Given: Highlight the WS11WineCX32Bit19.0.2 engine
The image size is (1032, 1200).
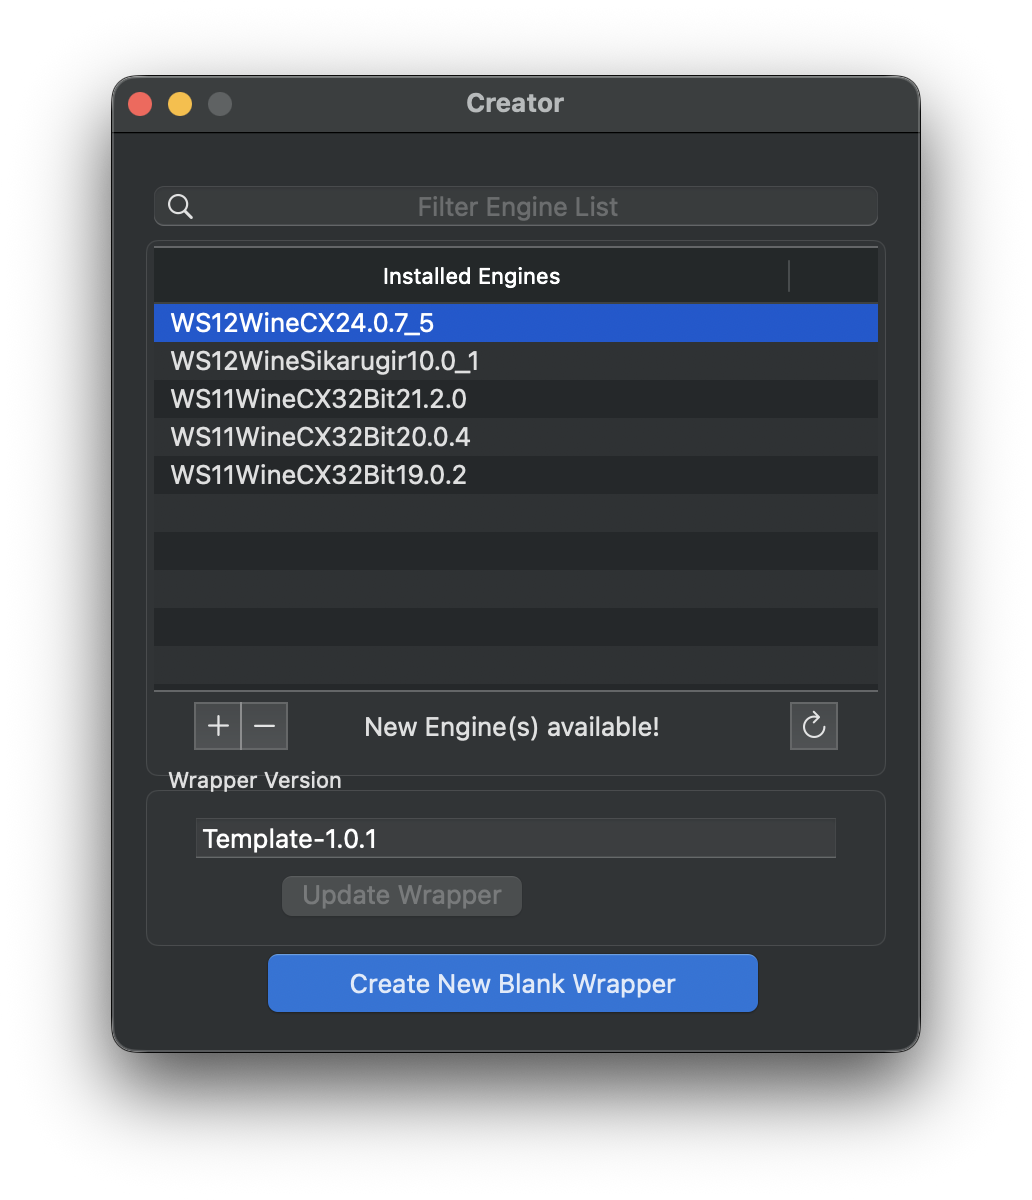Looking at the screenshot, I should pyautogui.click(x=318, y=475).
